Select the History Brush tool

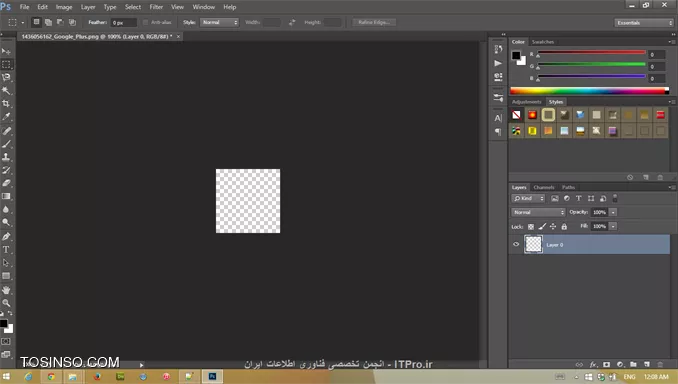point(6,170)
